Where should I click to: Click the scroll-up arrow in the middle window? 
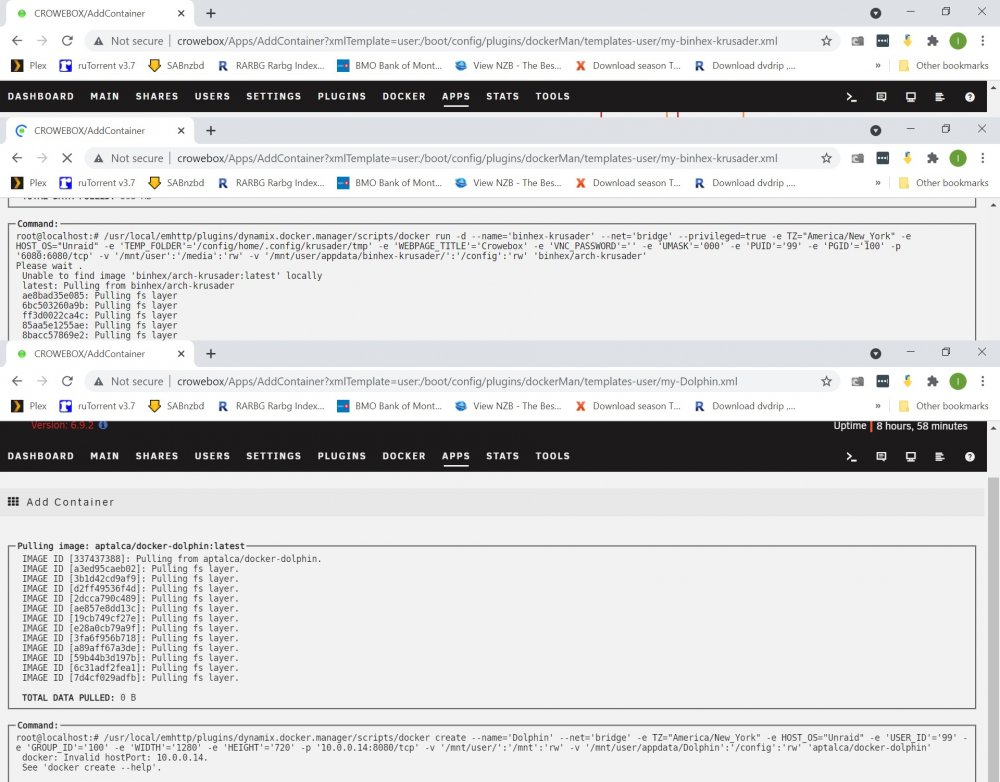coord(994,205)
